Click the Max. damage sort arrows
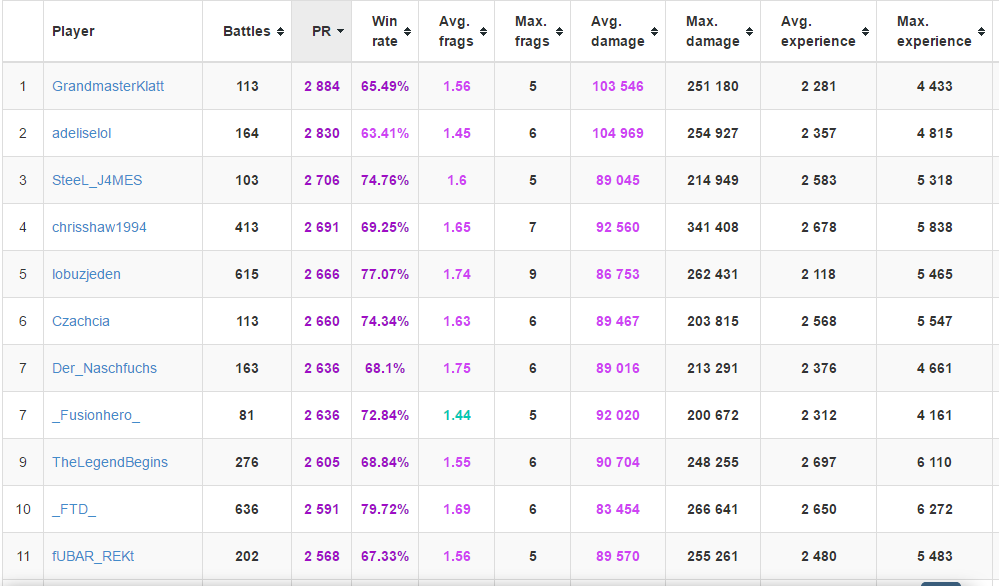 [749, 41]
